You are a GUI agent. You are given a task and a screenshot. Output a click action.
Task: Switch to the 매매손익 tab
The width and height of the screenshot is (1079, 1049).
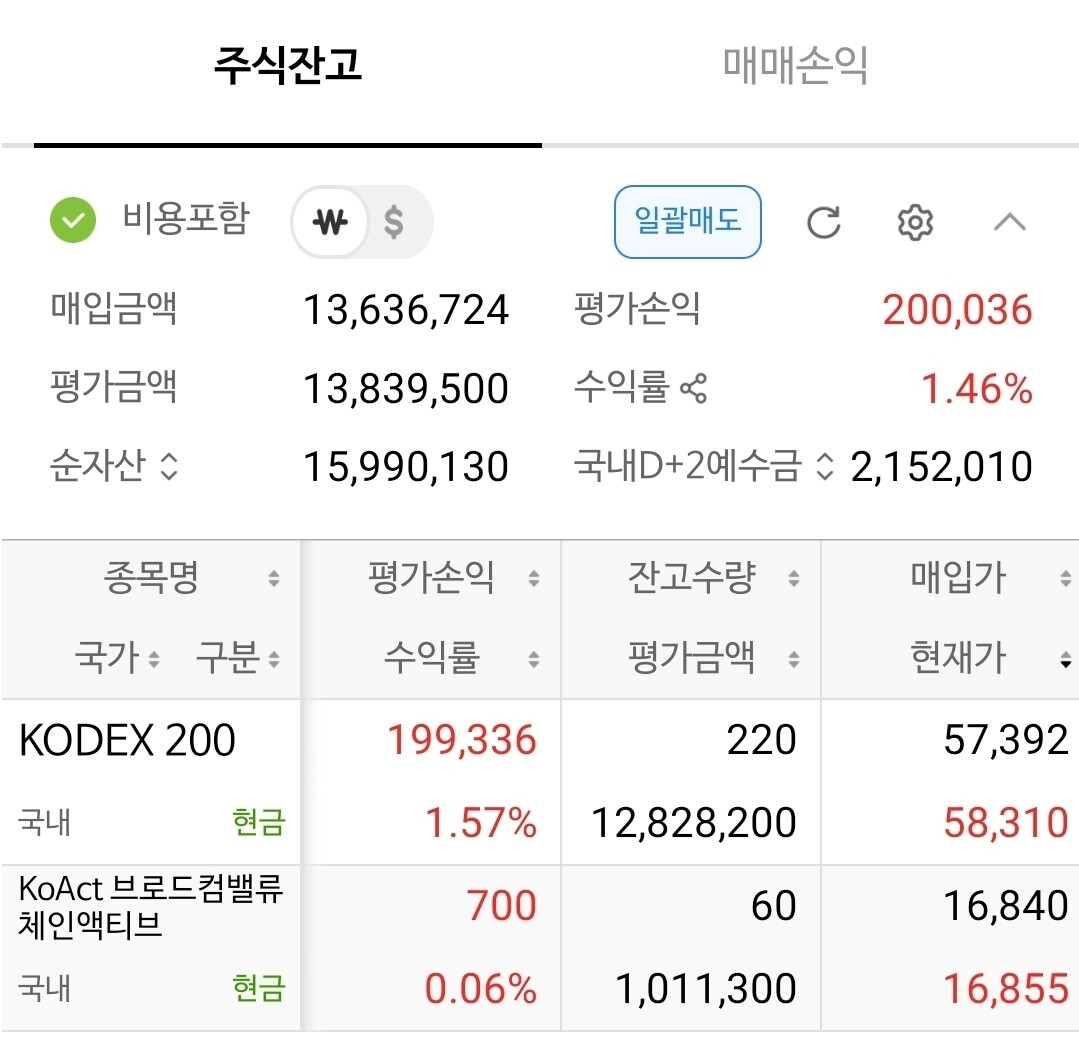pos(795,66)
